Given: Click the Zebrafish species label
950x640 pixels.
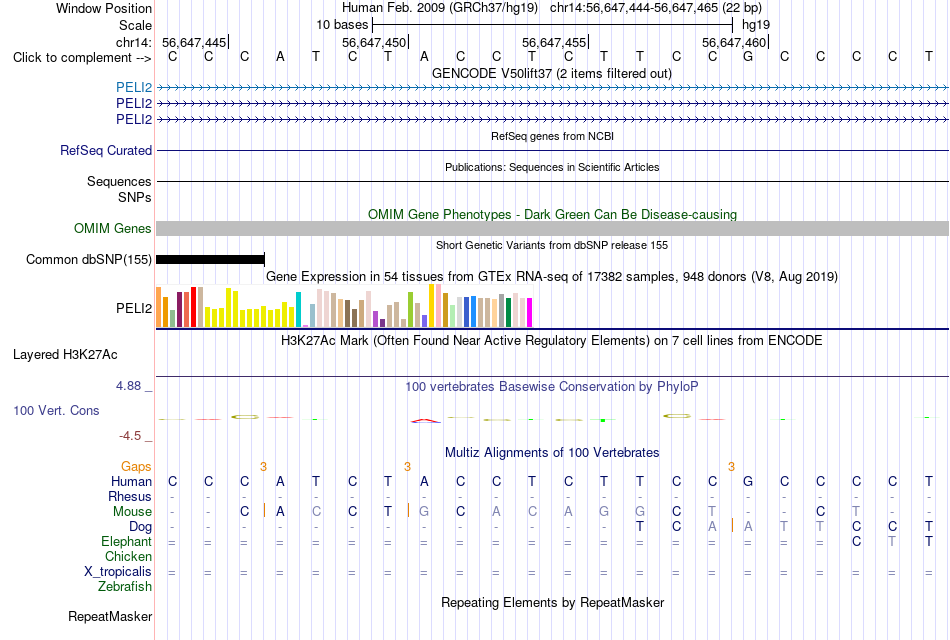Looking at the screenshot, I should click(x=125, y=587).
